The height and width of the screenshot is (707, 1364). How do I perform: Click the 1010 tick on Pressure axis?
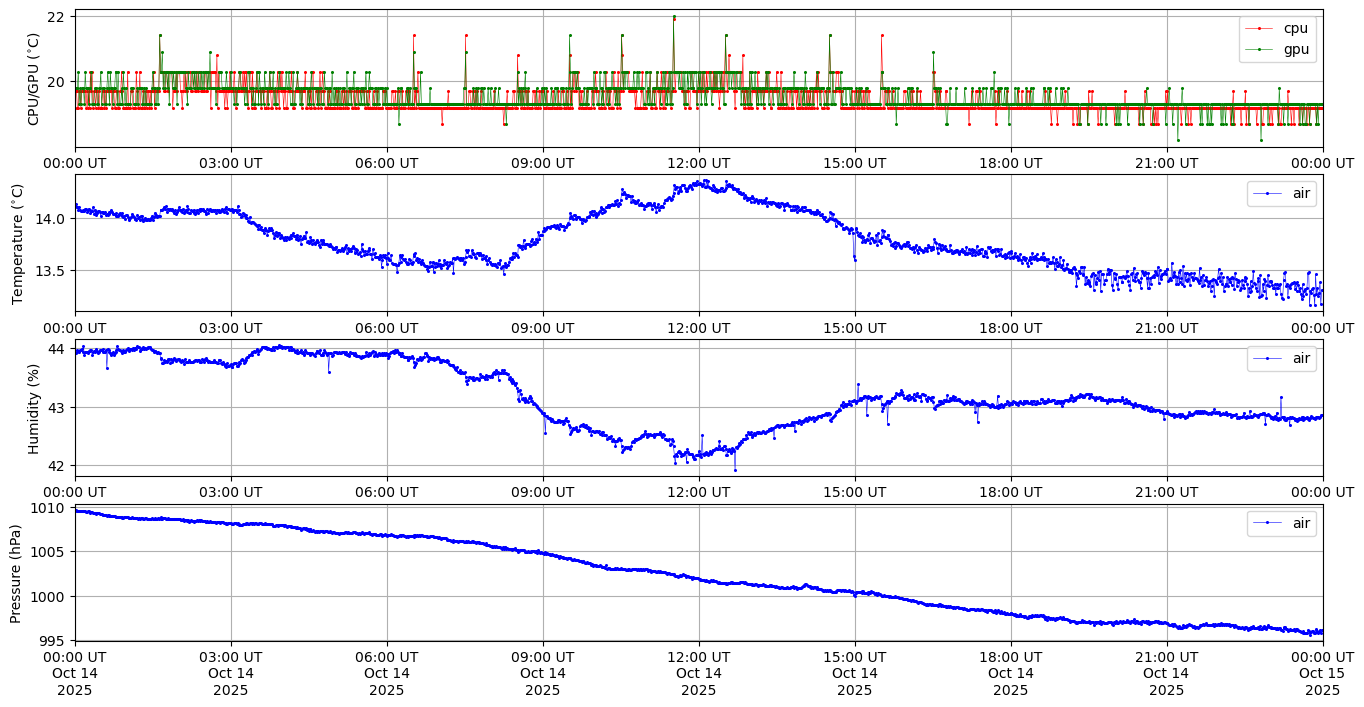pos(49,508)
